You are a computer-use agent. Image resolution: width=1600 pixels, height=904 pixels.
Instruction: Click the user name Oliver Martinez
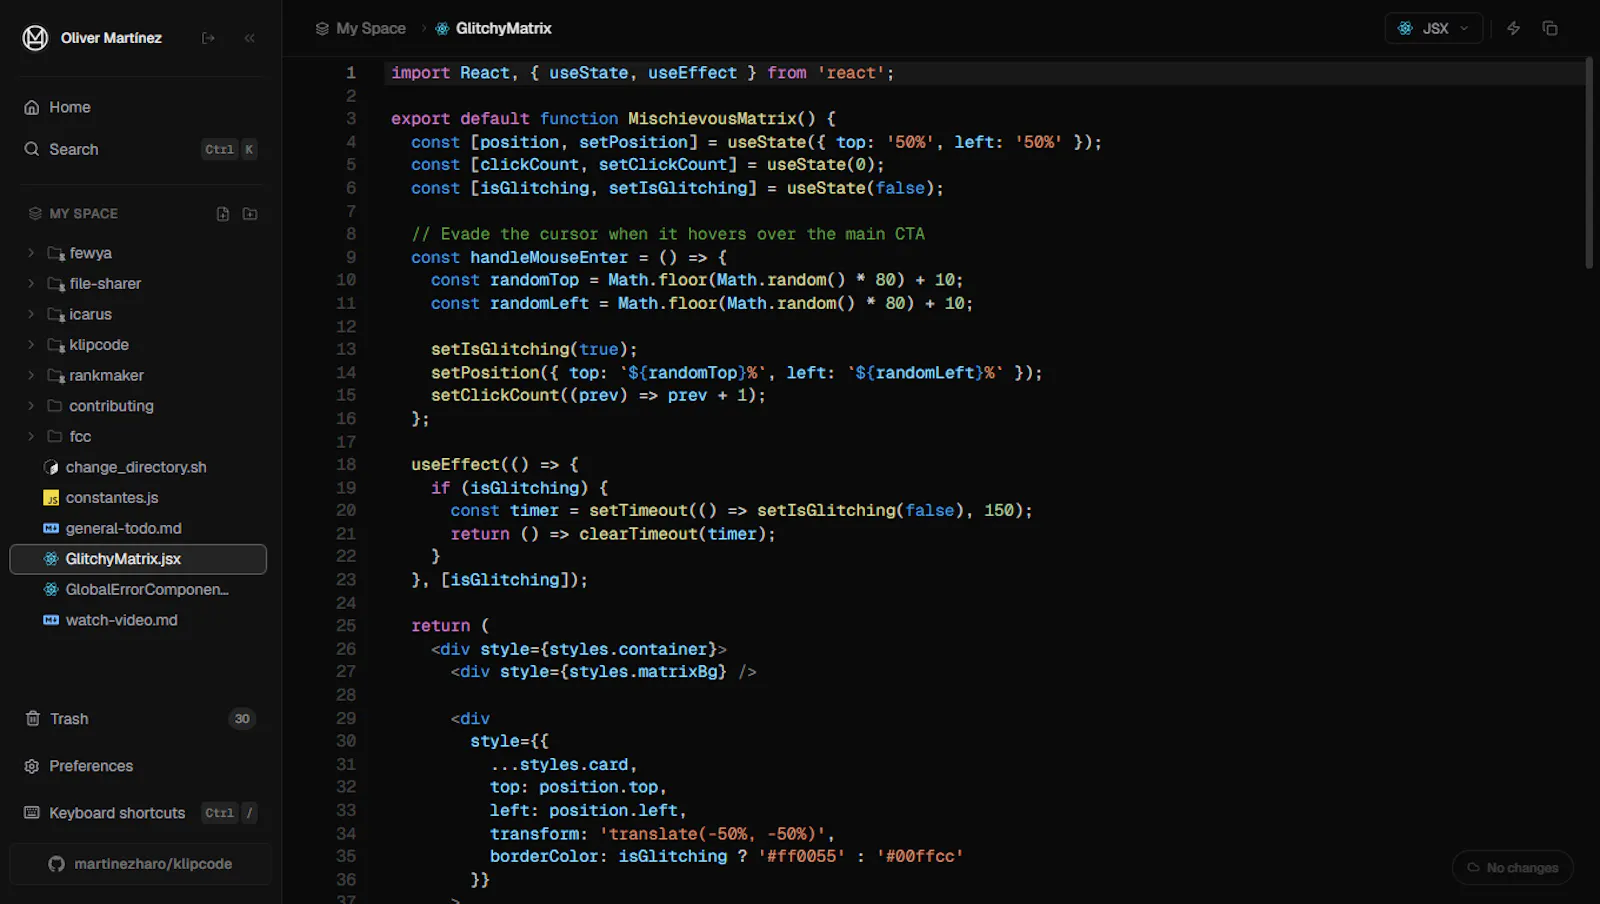[111, 38]
